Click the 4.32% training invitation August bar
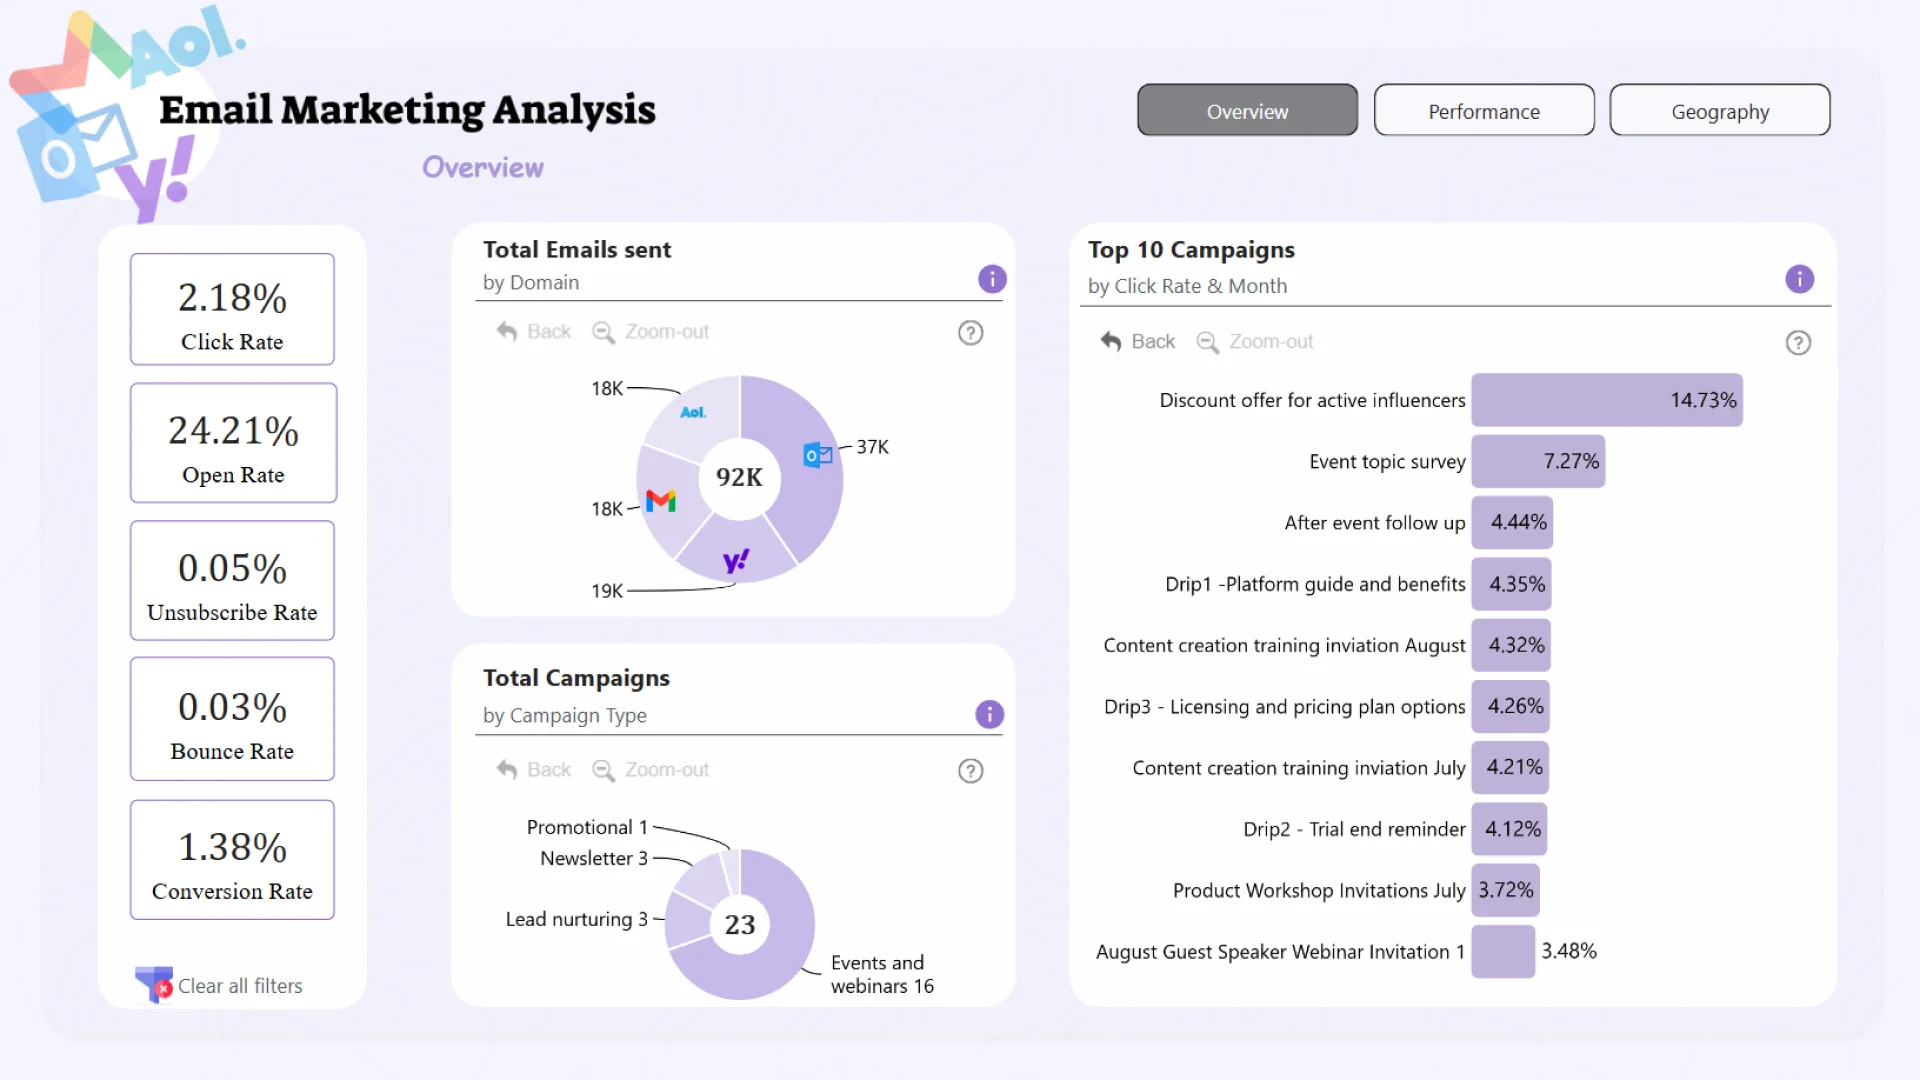1920x1080 pixels. coord(1511,645)
